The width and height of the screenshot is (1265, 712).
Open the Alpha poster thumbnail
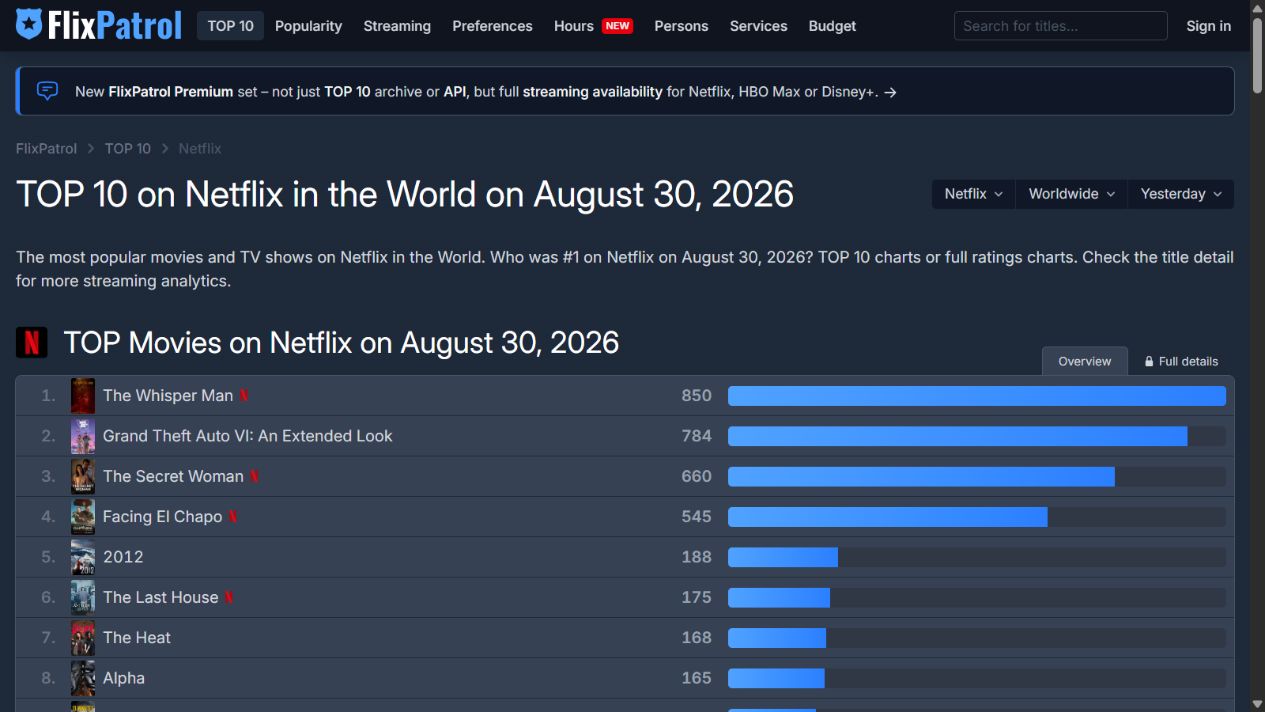(83, 678)
